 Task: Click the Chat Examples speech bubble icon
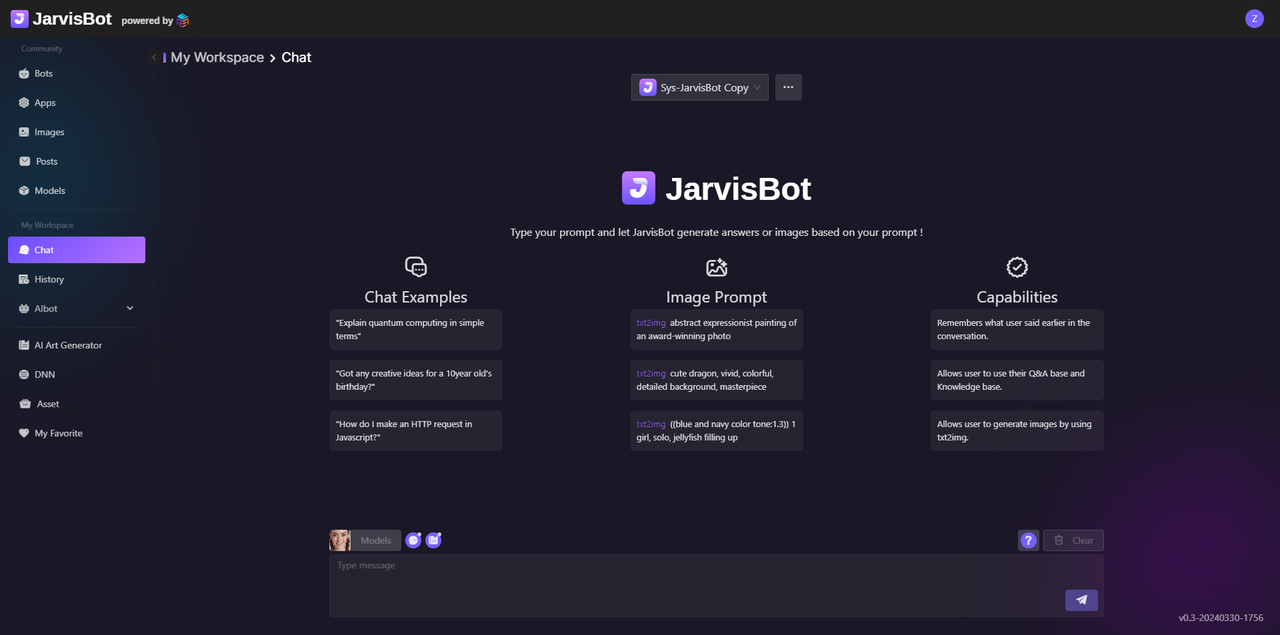coord(416,267)
